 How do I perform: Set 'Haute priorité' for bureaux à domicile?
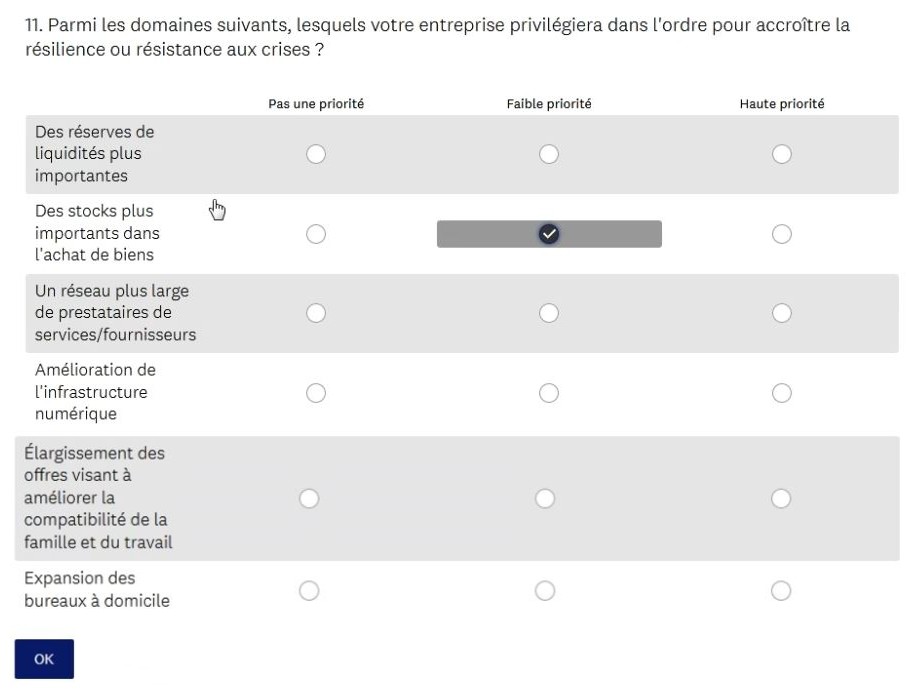(x=782, y=591)
